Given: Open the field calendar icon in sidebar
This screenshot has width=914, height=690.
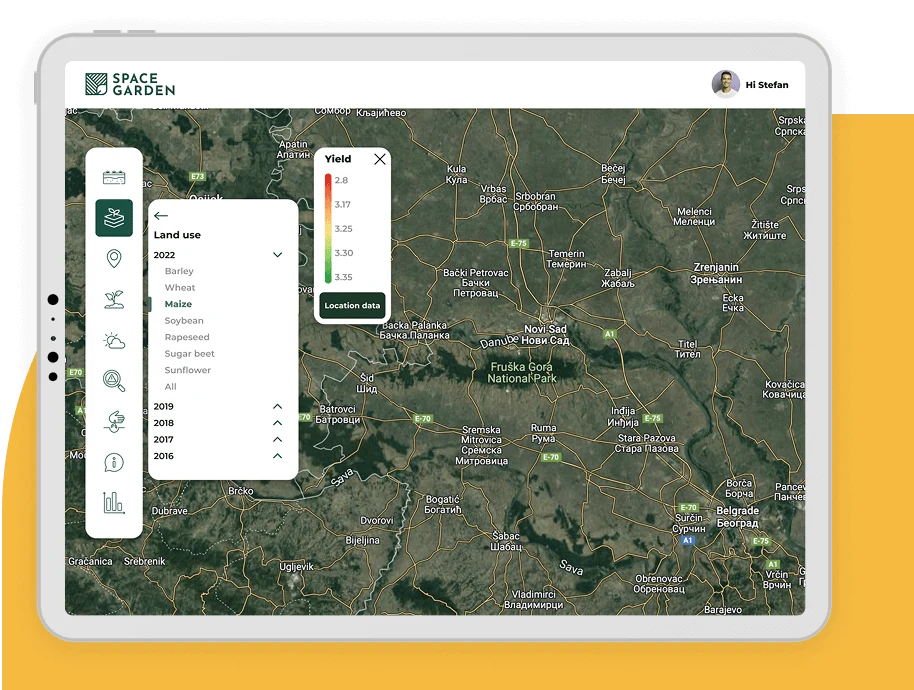Looking at the screenshot, I should pyautogui.click(x=114, y=177).
